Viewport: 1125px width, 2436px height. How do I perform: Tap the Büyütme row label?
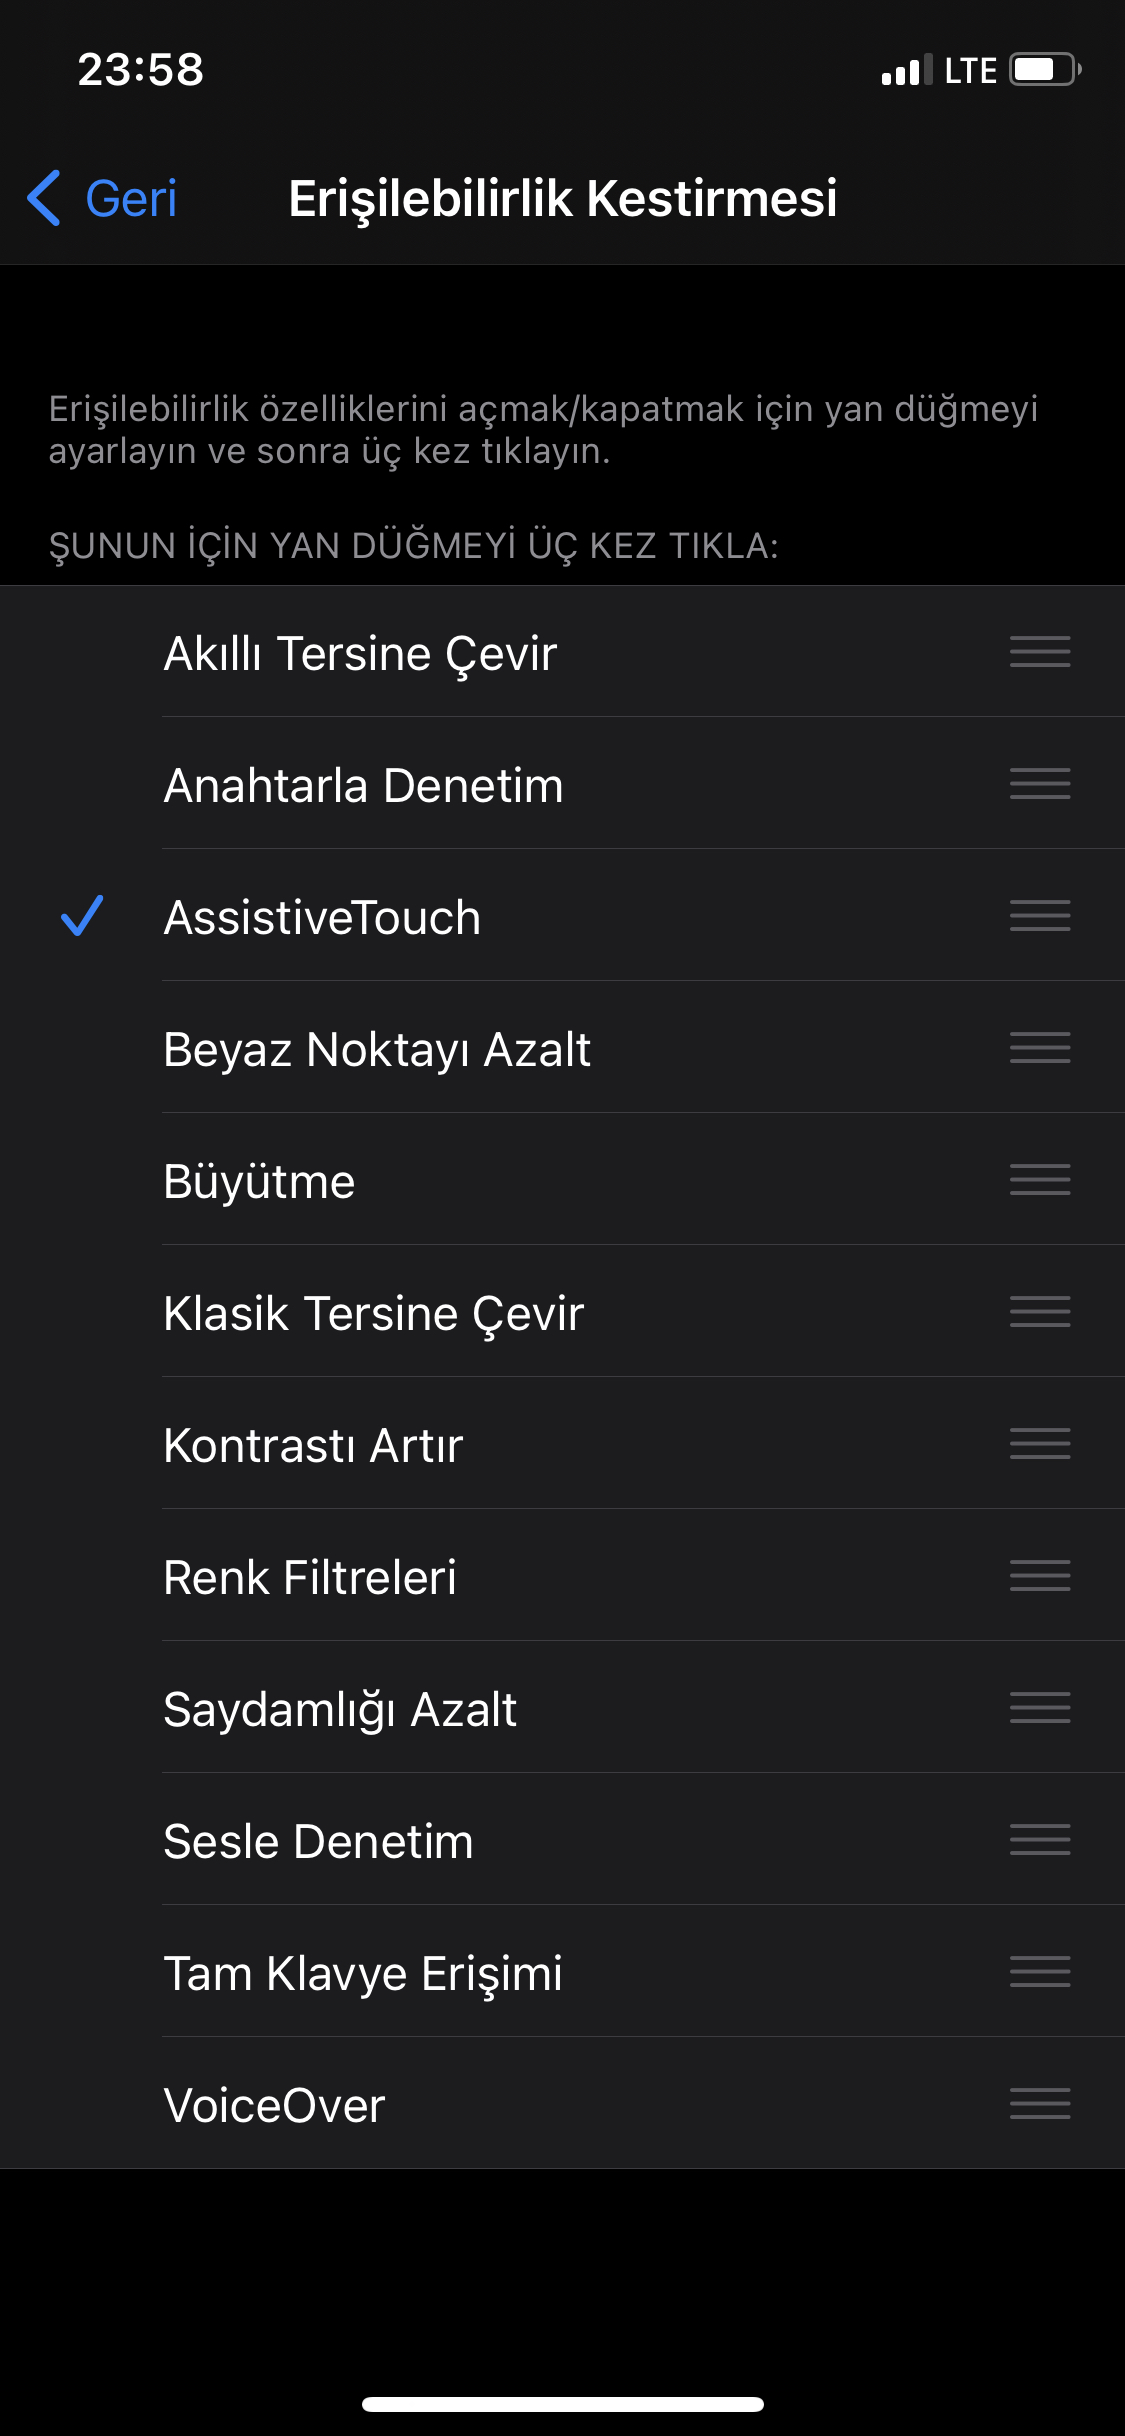click(x=260, y=1182)
